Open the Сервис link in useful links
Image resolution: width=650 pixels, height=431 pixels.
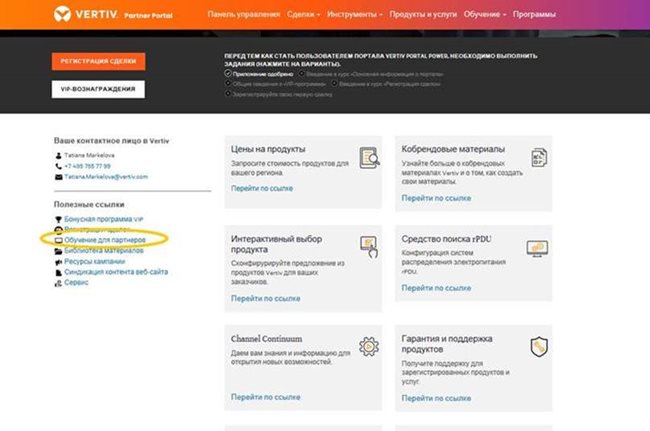(76, 283)
